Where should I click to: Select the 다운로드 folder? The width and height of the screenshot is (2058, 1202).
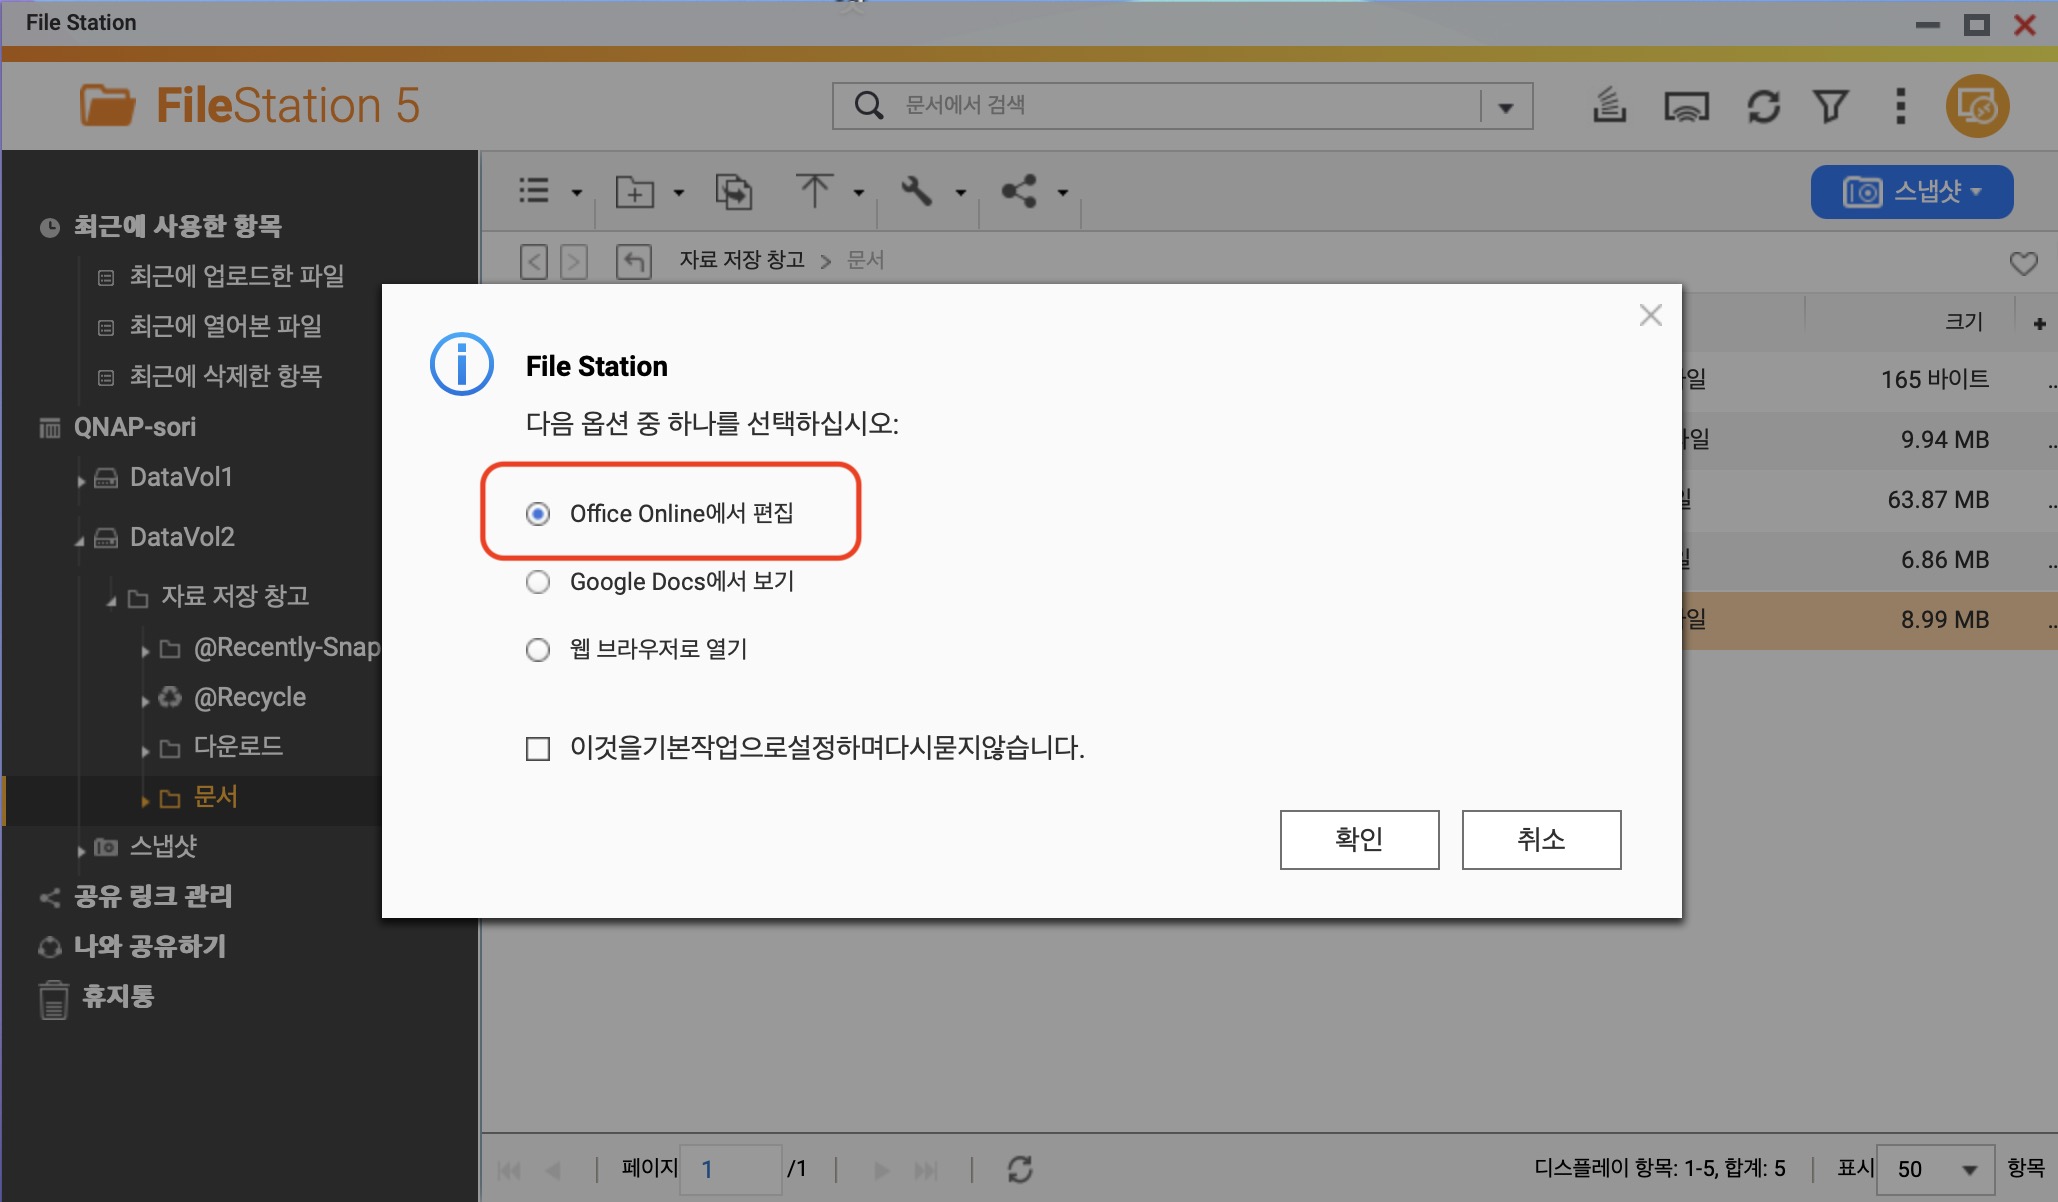click(238, 747)
